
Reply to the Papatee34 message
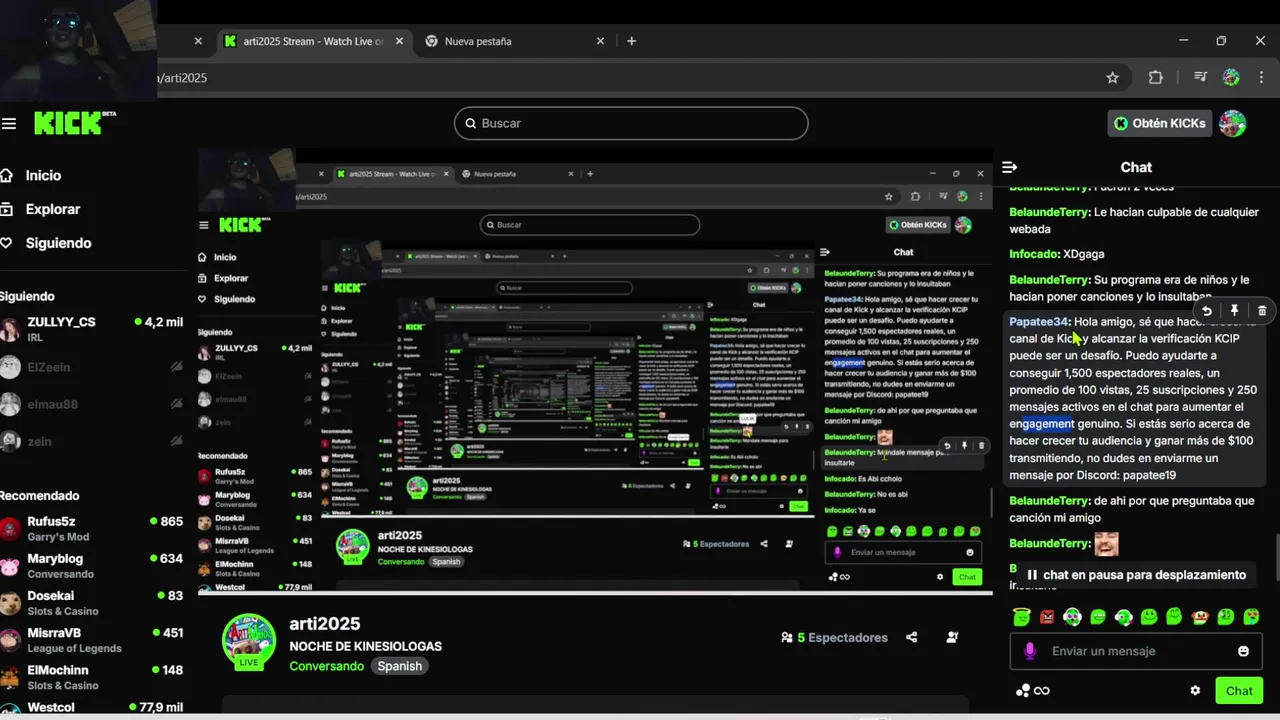click(1207, 311)
